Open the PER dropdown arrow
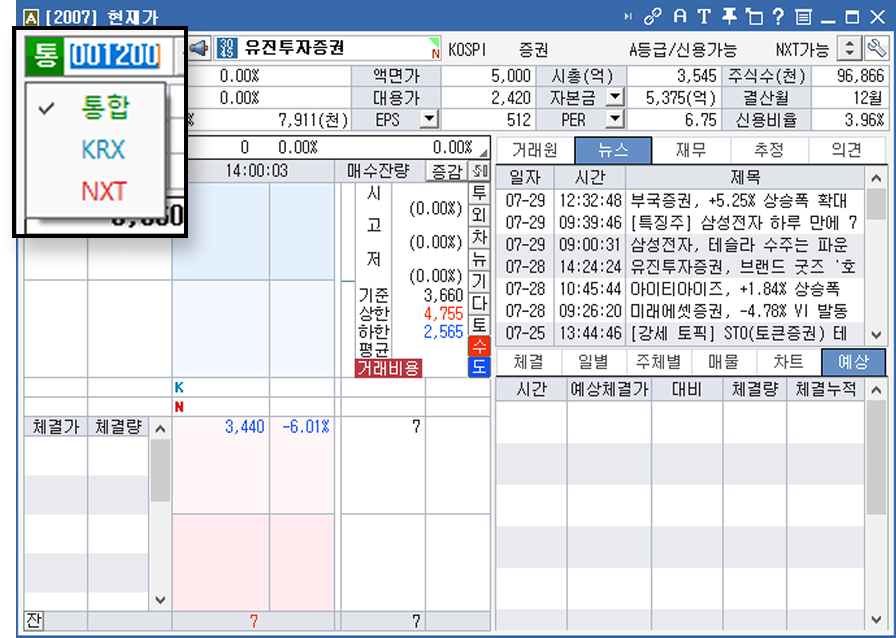Screen dimensions: 896x638 [614, 120]
